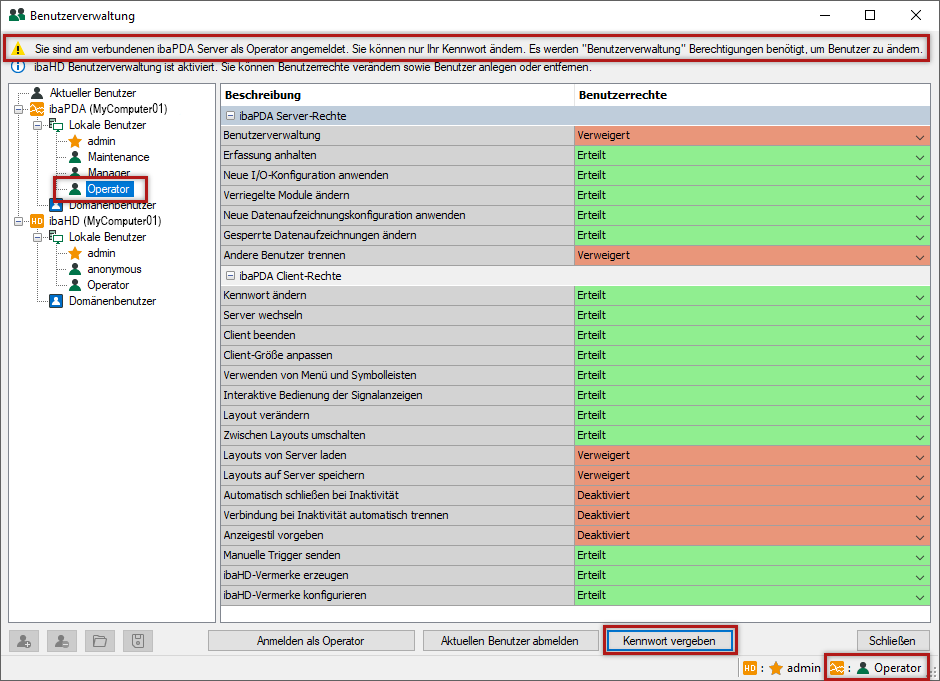
Task: Click the ibaPDA icon in status bar
Action: click(836, 668)
